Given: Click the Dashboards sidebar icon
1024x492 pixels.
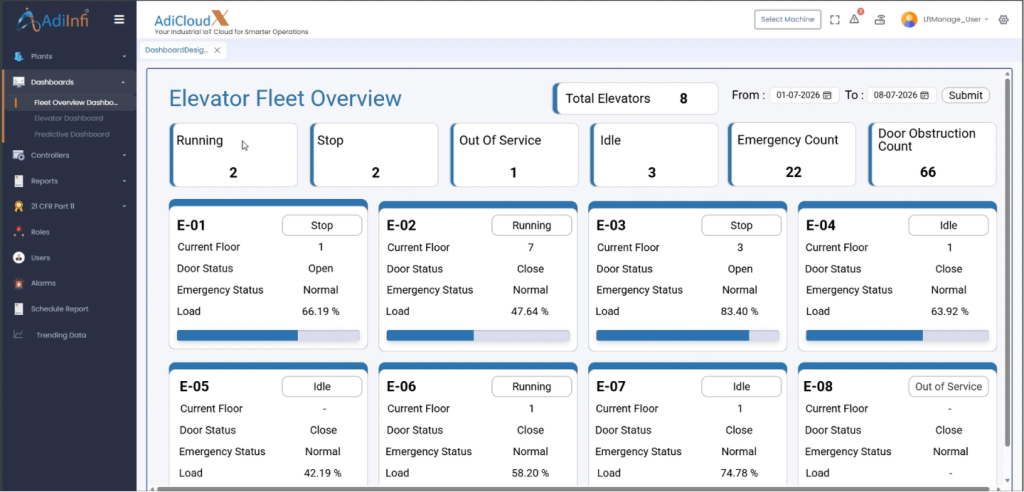Looking at the screenshot, I should tap(18, 82).
